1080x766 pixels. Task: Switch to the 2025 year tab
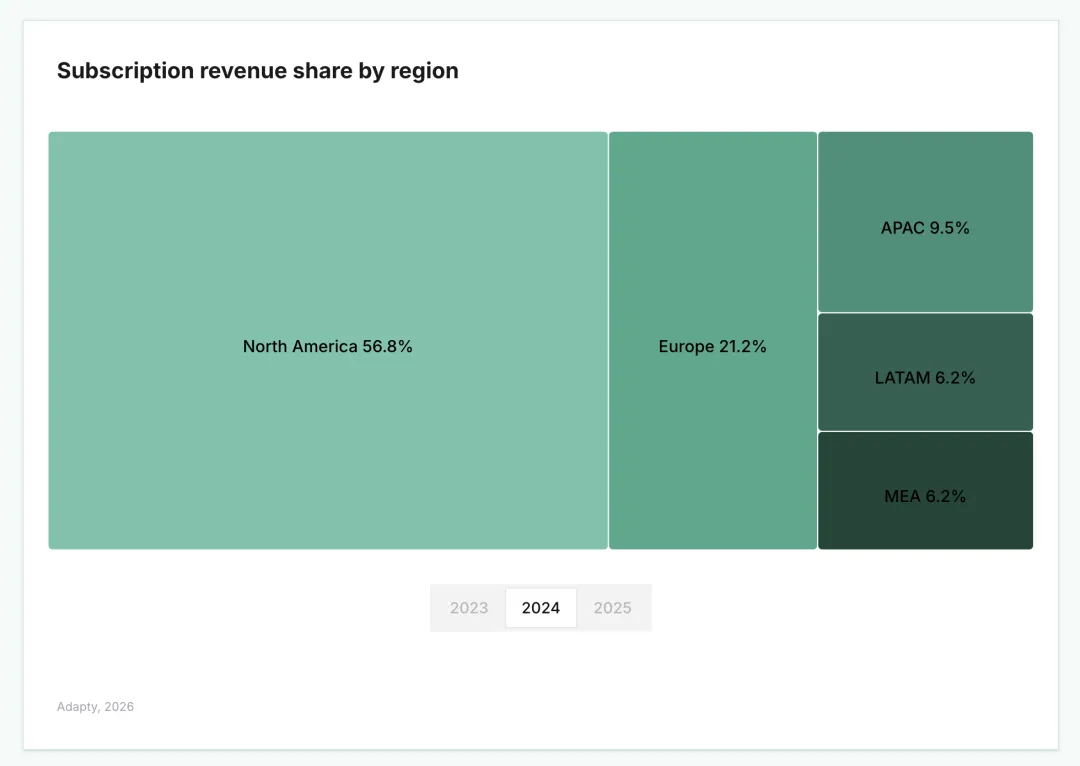pos(612,608)
